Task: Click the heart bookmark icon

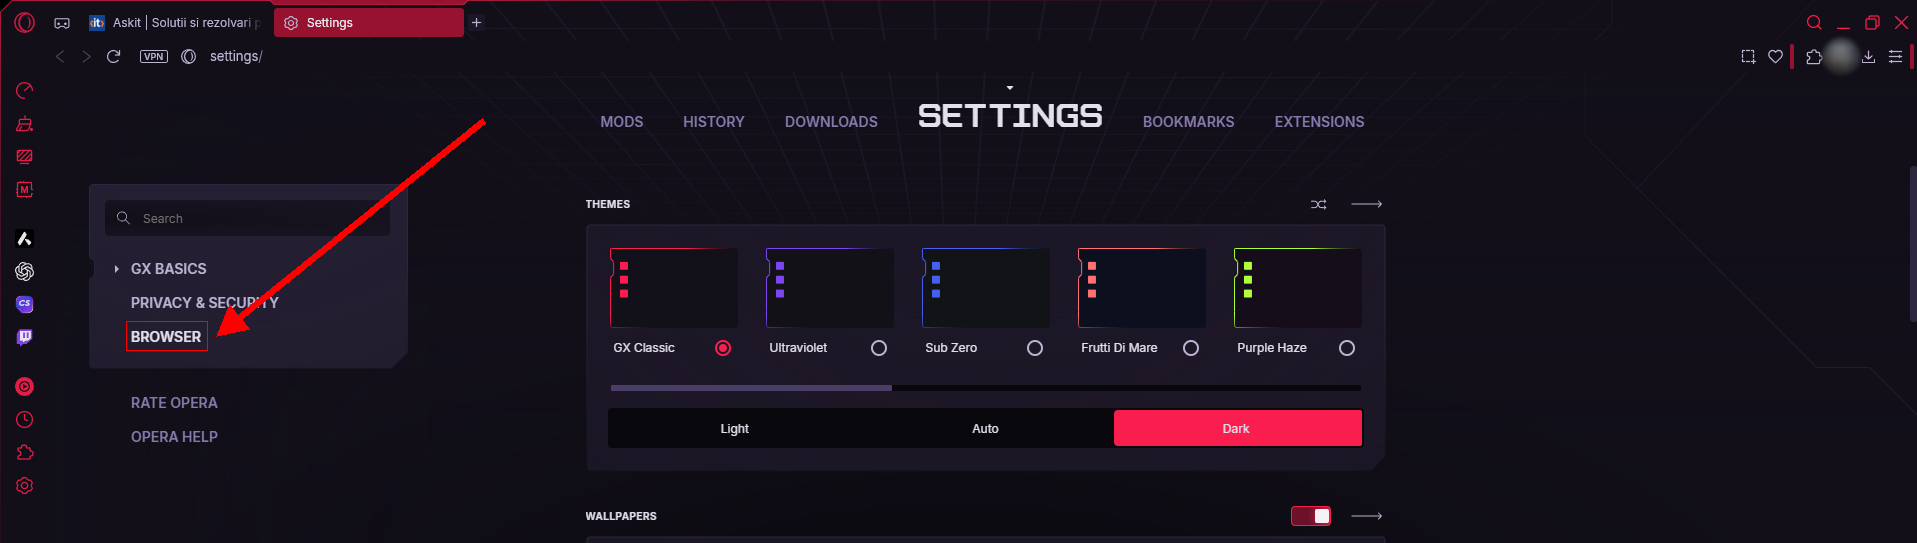Action: click(1775, 57)
